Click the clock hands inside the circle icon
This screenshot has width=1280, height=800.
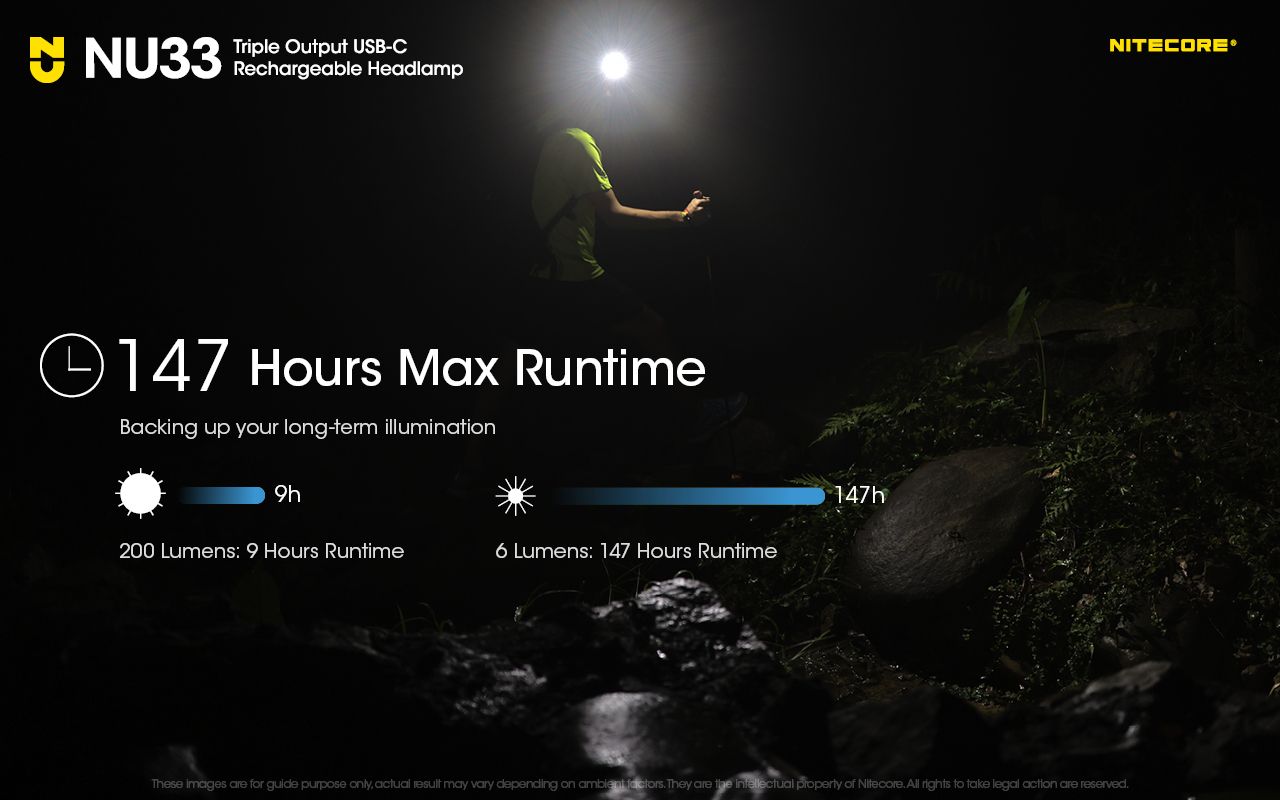(68, 364)
